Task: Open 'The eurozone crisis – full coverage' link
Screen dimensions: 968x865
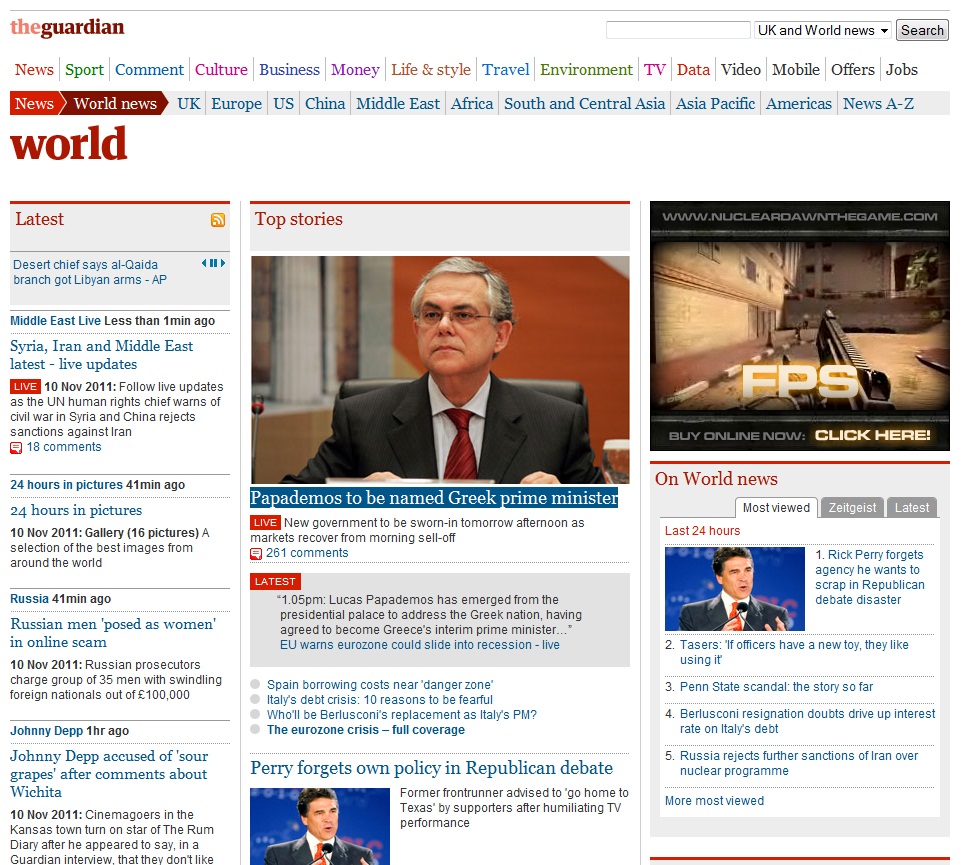Action: click(x=365, y=730)
